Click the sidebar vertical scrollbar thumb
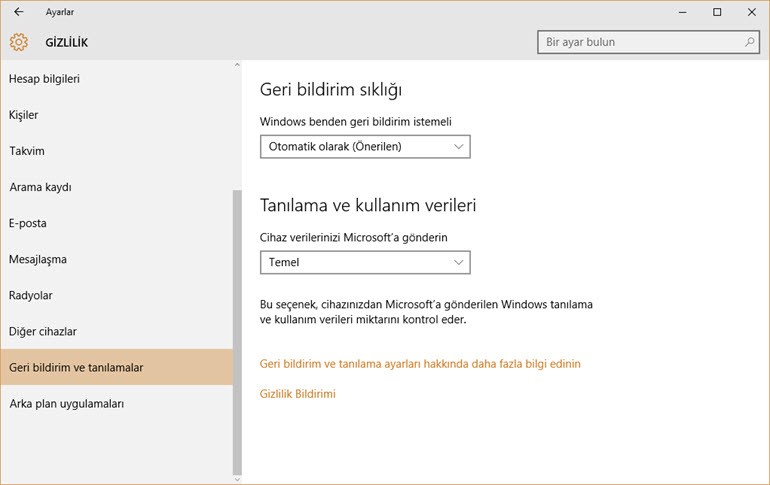The image size is (770, 485). pos(237,330)
